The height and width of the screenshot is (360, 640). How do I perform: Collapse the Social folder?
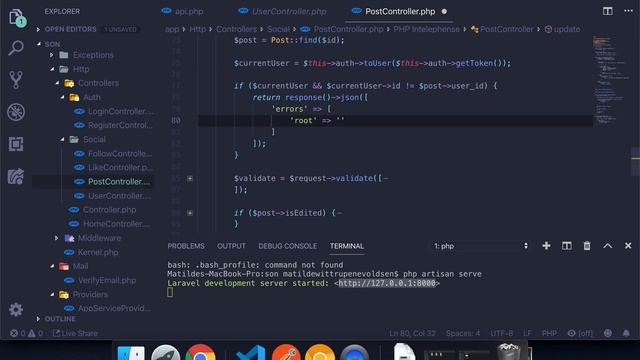62,139
